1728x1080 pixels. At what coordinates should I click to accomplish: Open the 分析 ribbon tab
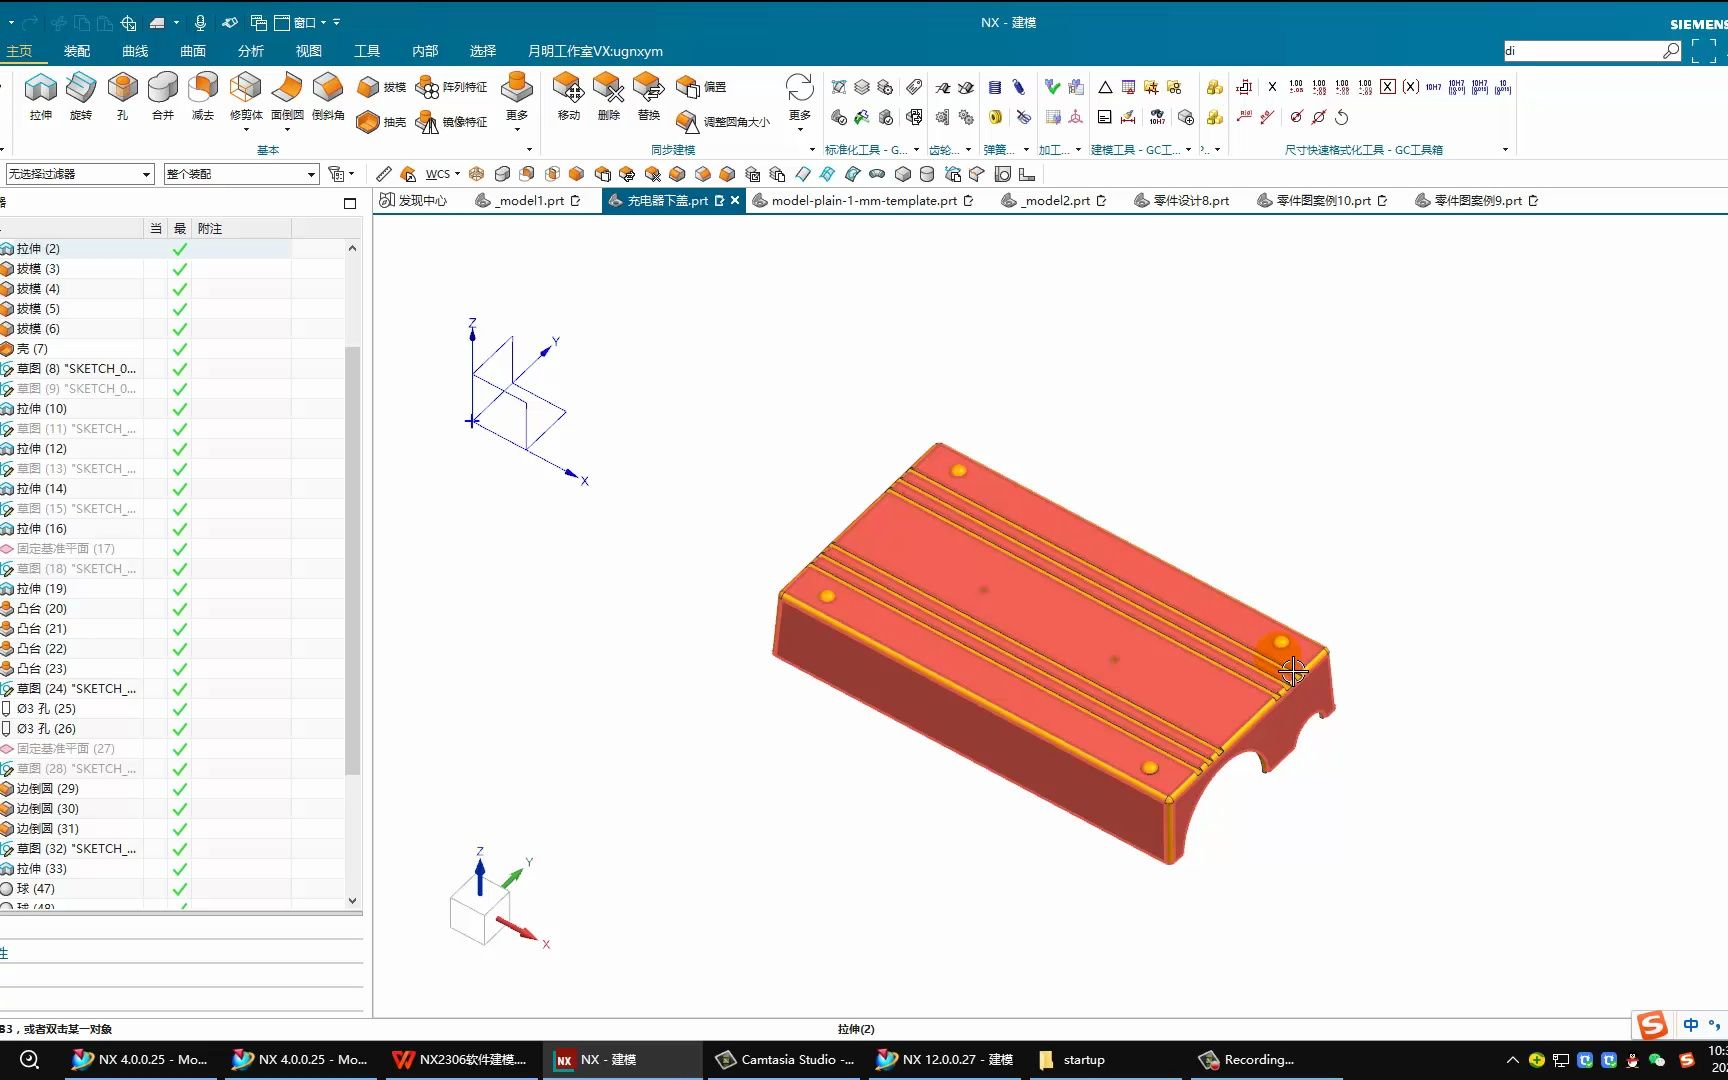click(251, 51)
